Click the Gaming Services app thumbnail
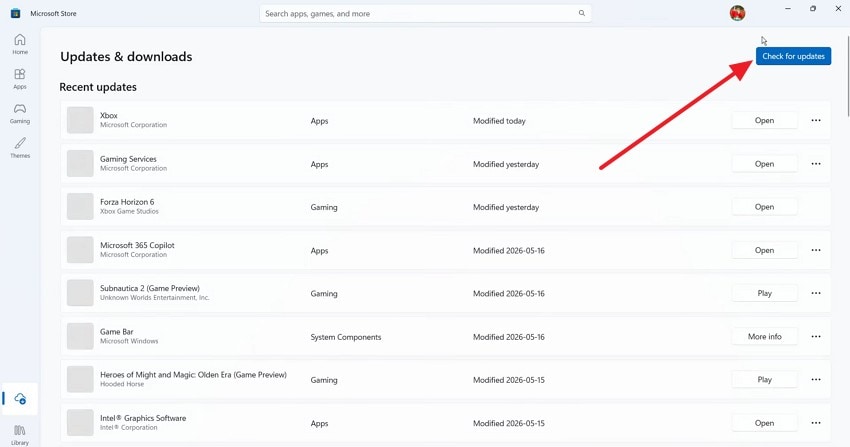This screenshot has height=447, width=850. 80,164
